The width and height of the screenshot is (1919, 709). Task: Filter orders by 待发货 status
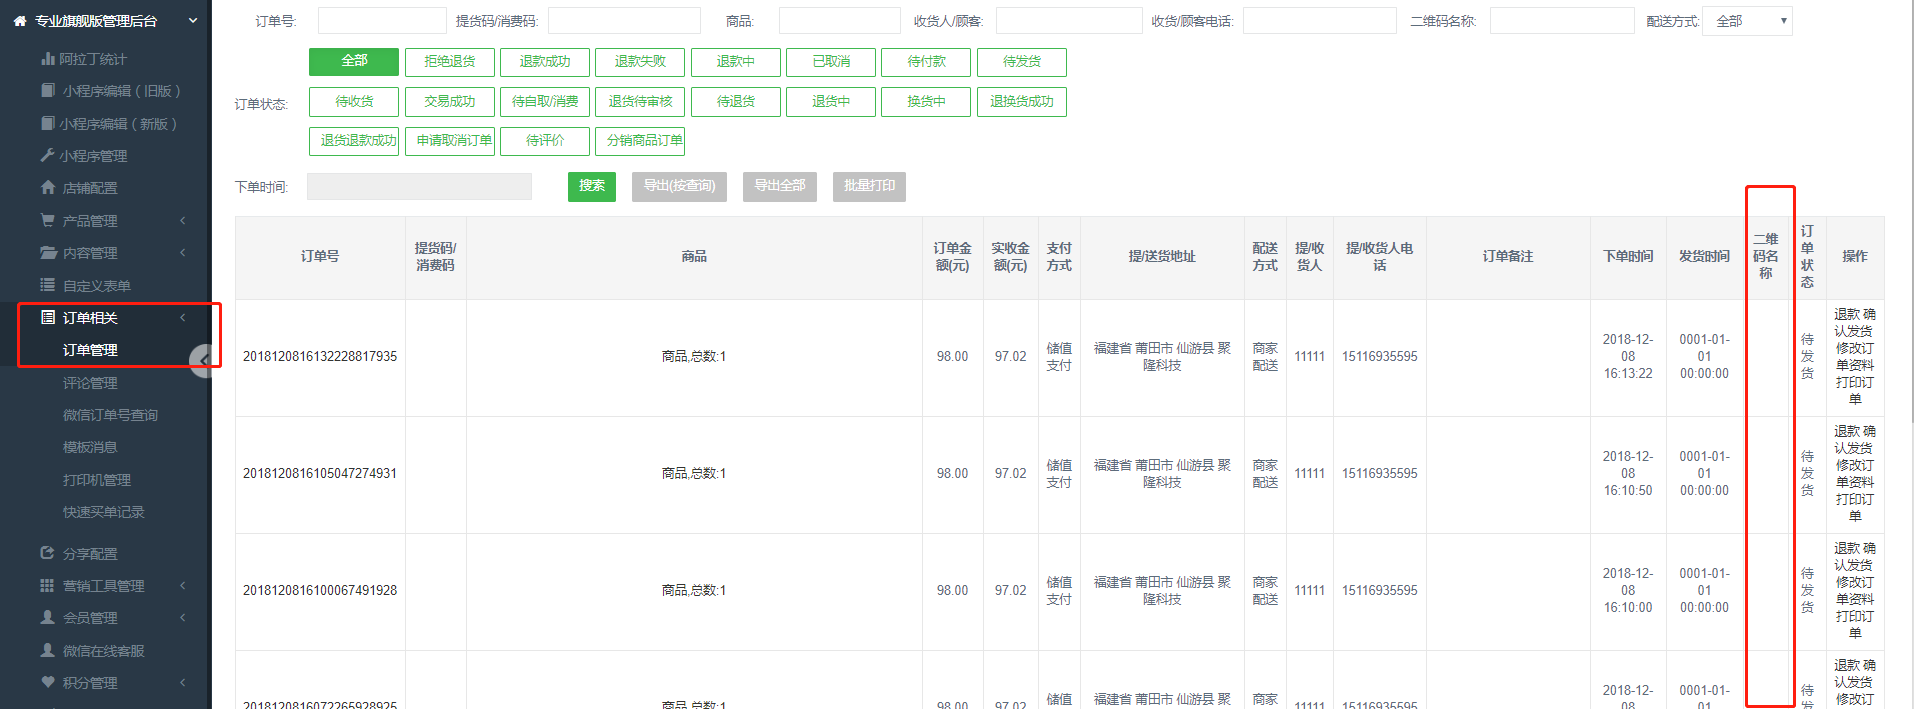pyautogui.click(x=1021, y=62)
